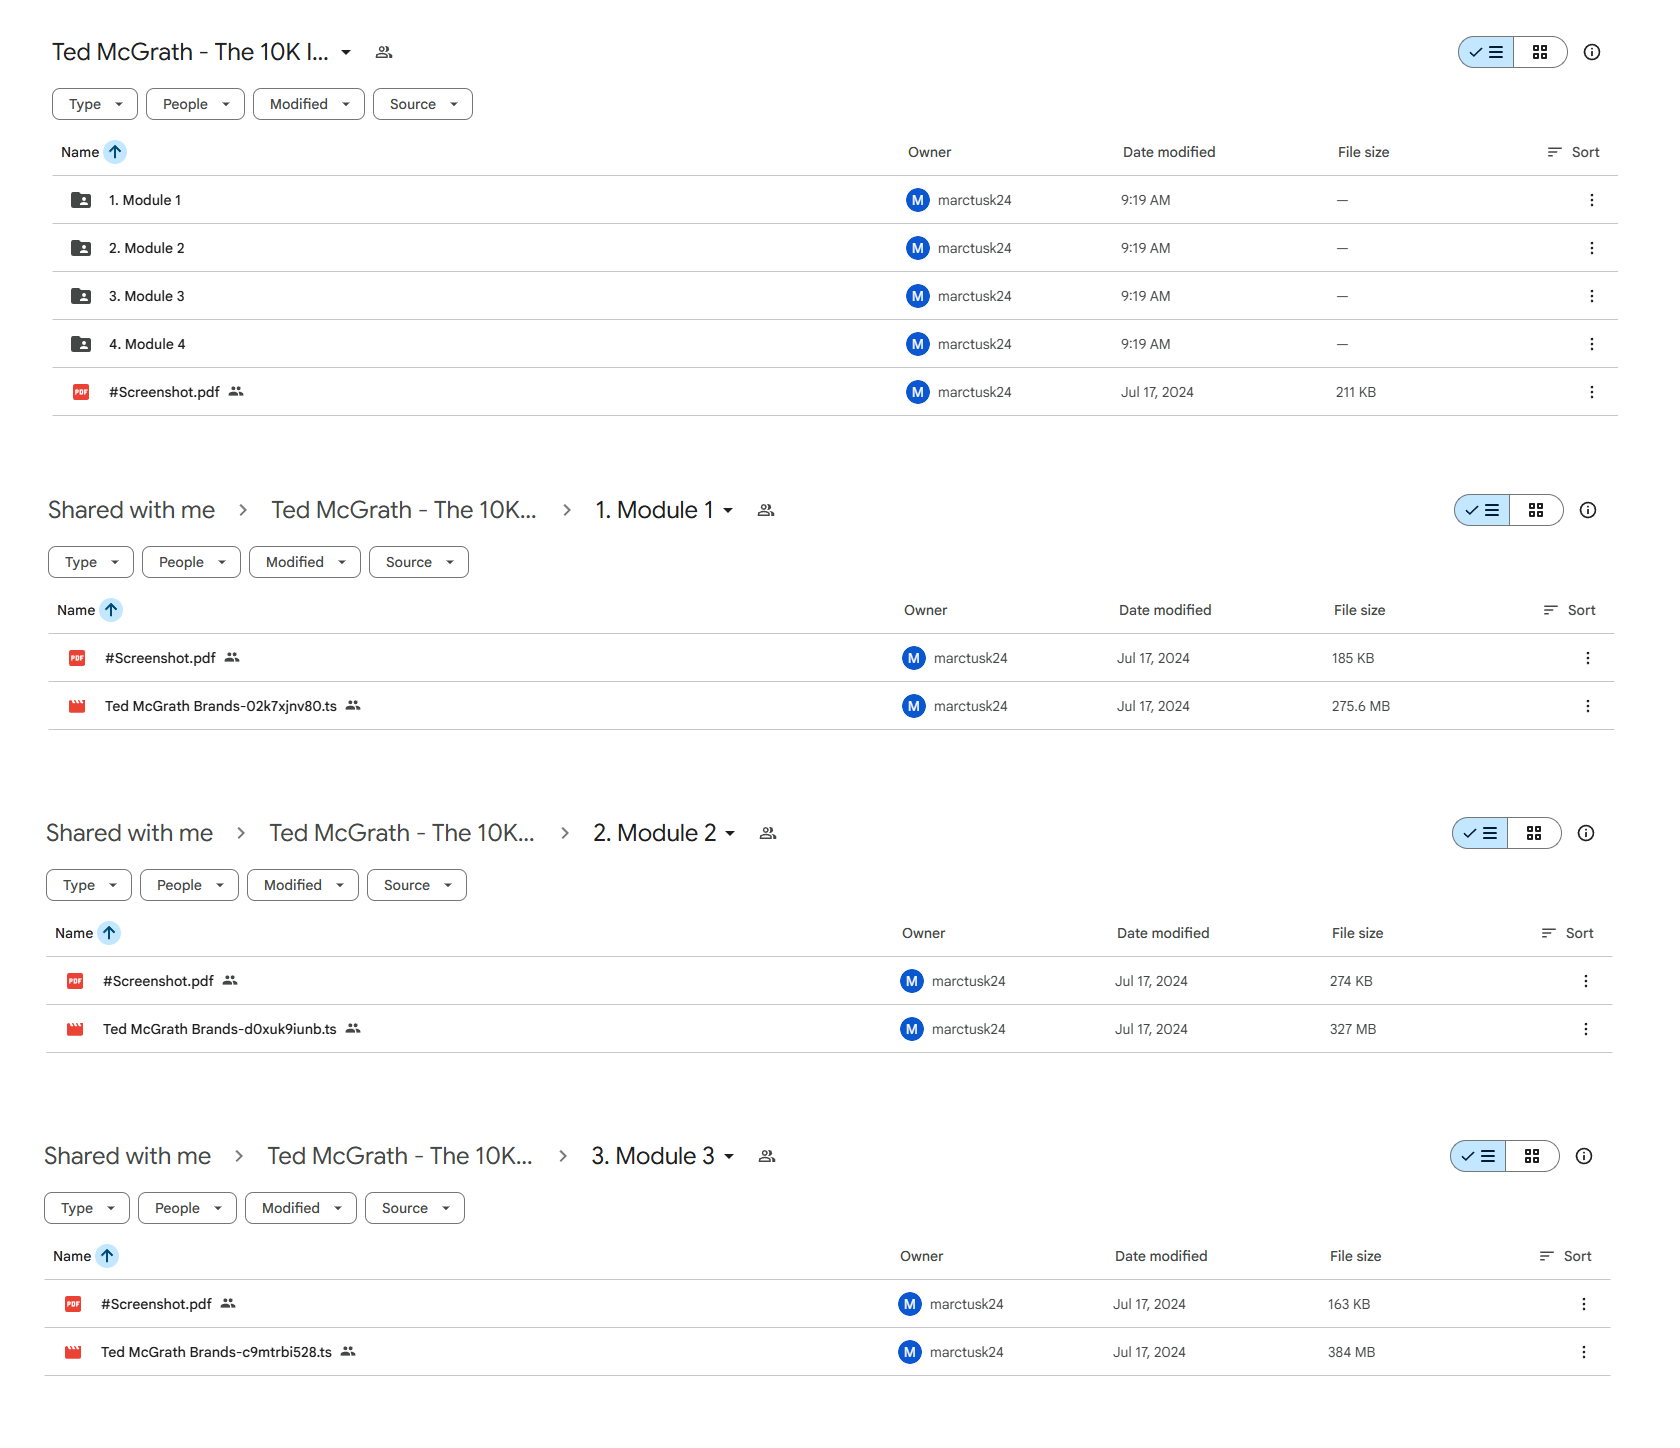This screenshot has height=1448, width=1680.
Task: Click shared-people icon beside 2. Module 2 breadcrumb
Action: pyautogui.click(x=768, y=833)
